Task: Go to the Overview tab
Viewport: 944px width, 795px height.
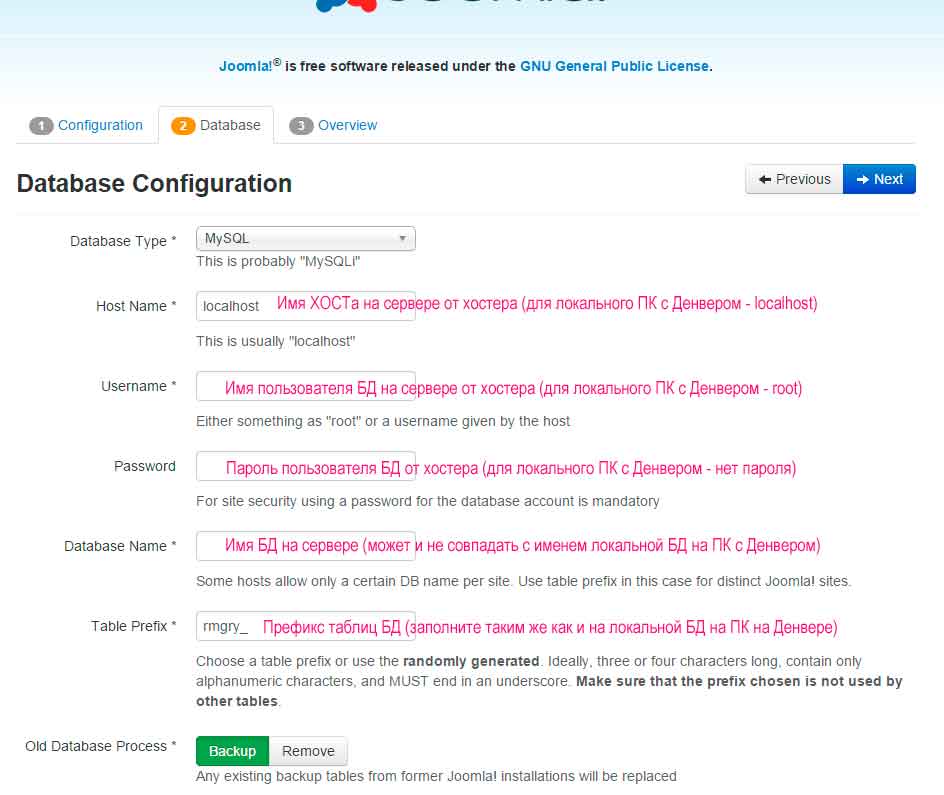Action: (347, 125)
